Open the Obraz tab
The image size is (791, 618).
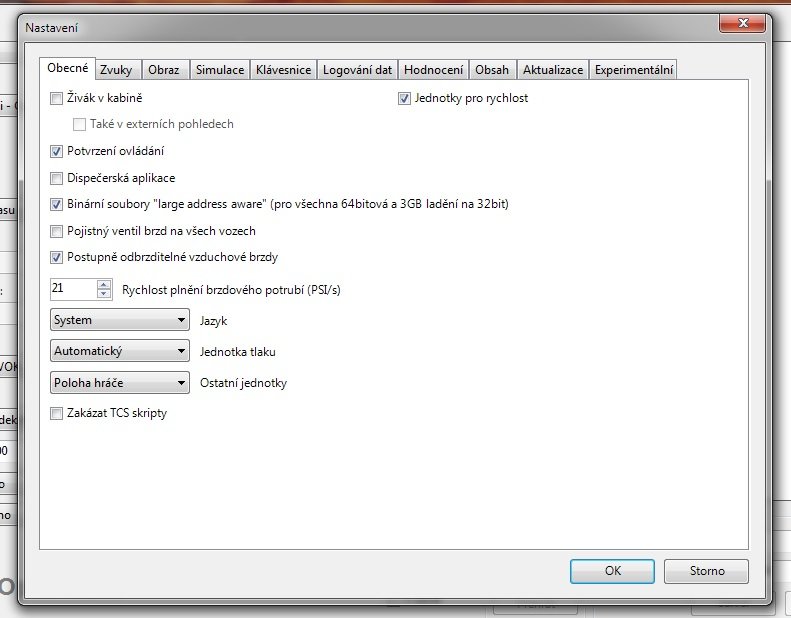pyautogui.click(x=164, y=70)
